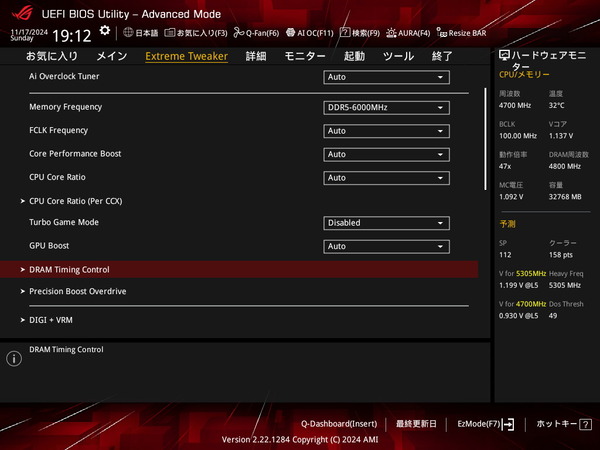Toggle Resize BAR icon
The width and height of the screenshot is (600, 450).
(442, 33)
